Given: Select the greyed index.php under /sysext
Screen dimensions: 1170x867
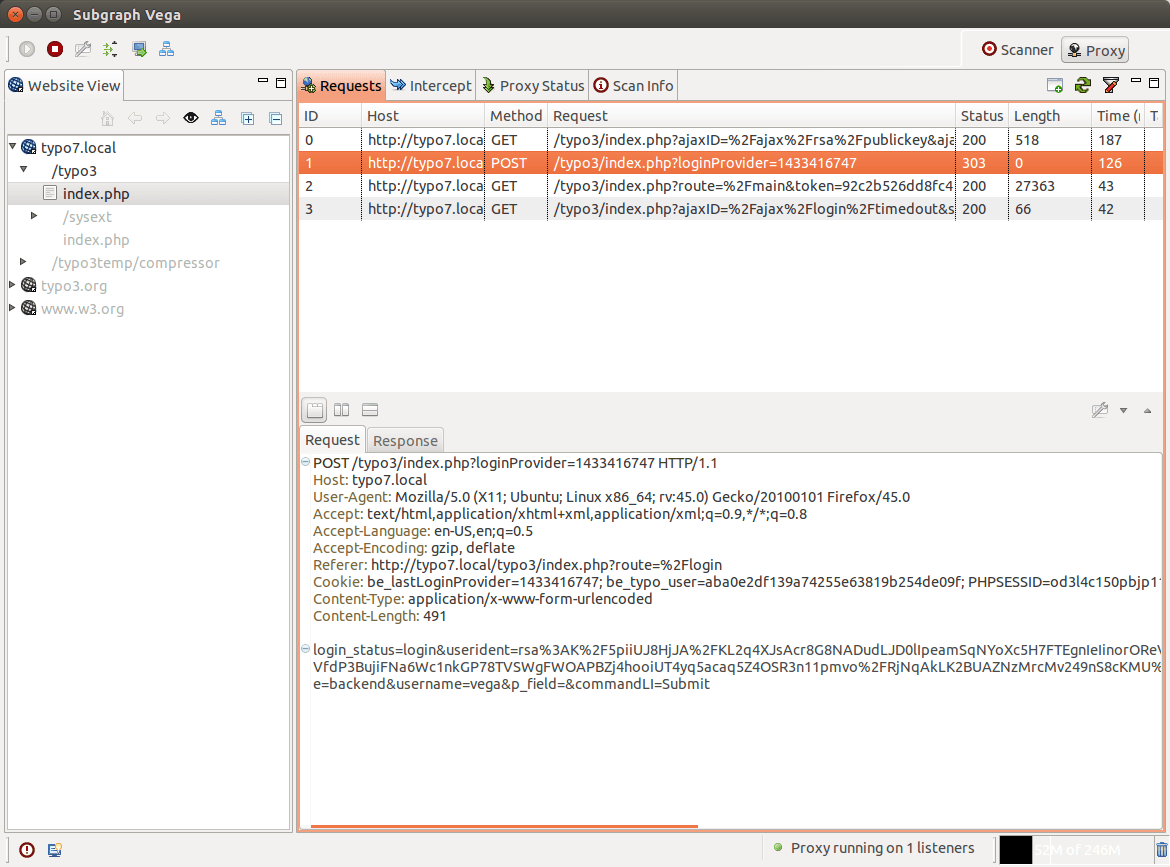Looking at the screenshot, I should [96, 240].
